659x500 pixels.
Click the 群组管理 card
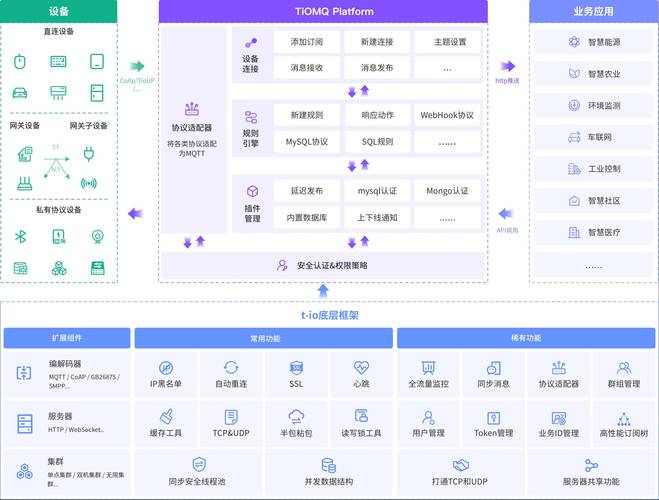tap(624, 374)
